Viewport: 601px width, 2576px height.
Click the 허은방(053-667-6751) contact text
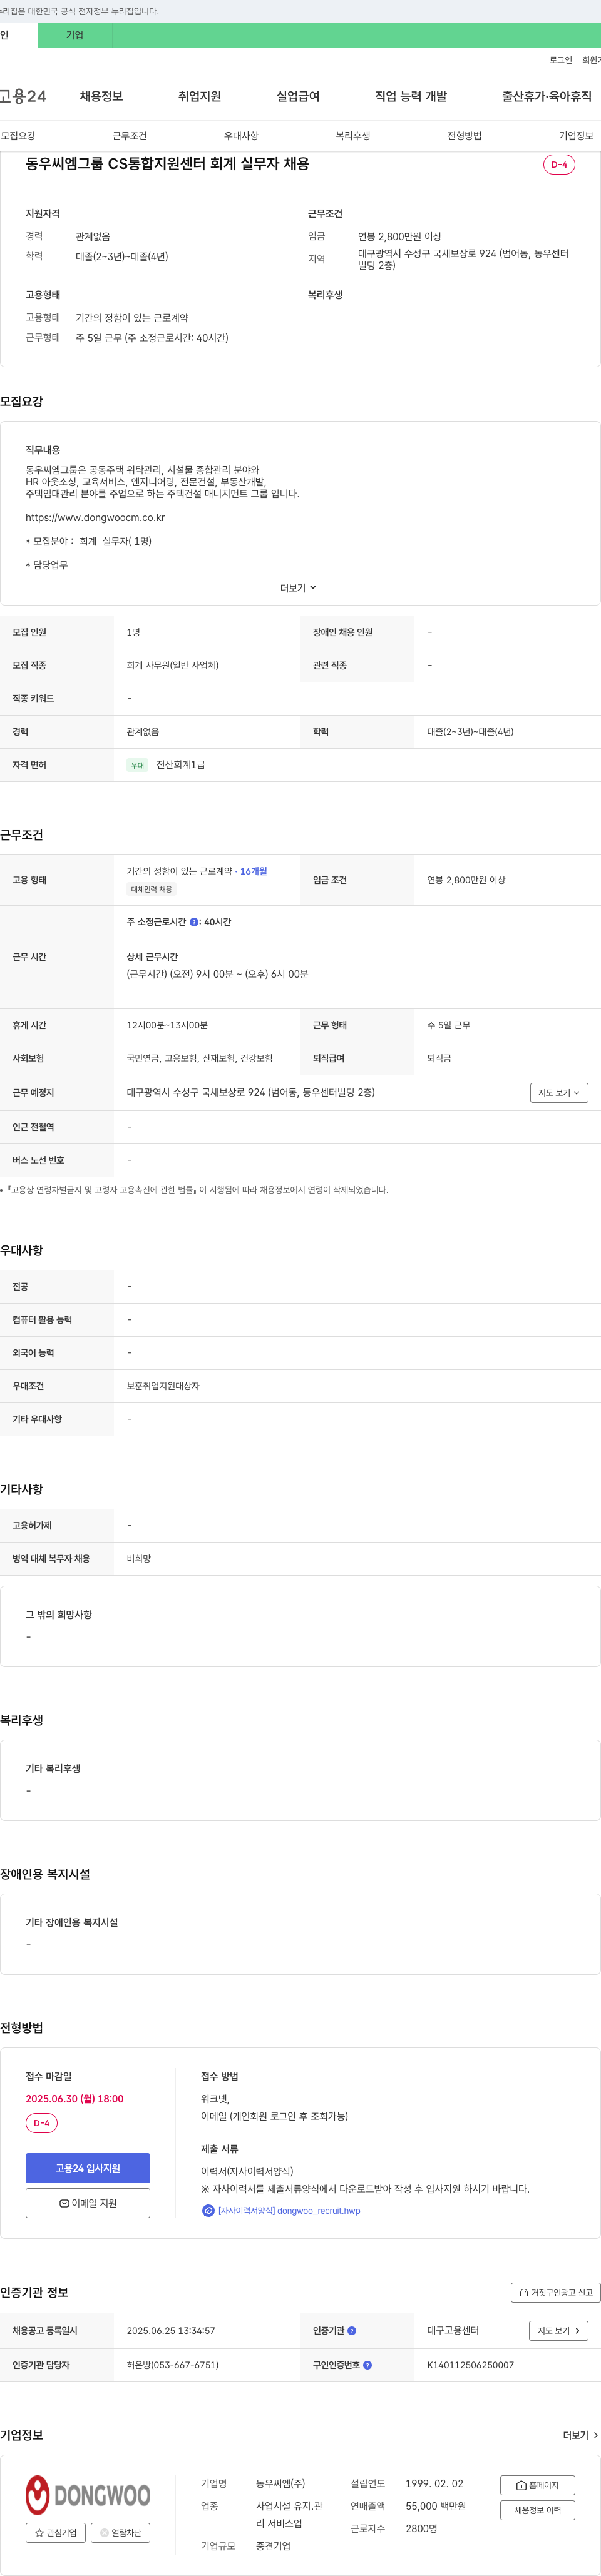point(173,2365)
